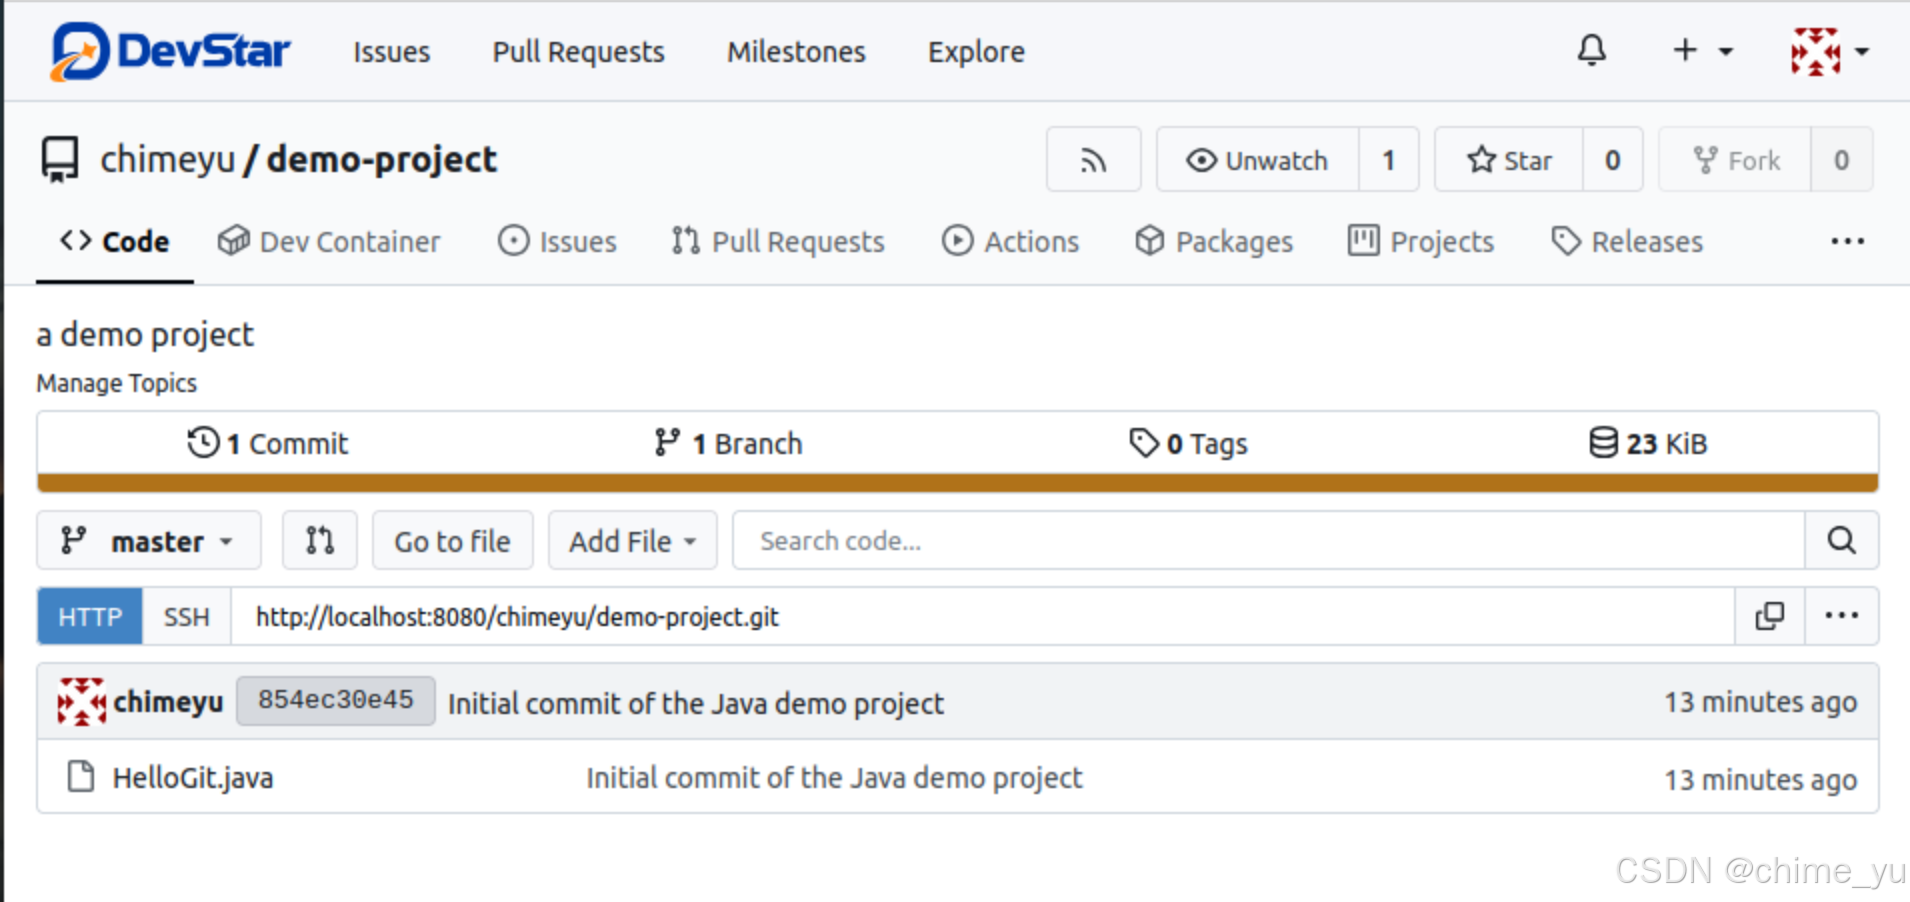Click the Go to file button

453,541
